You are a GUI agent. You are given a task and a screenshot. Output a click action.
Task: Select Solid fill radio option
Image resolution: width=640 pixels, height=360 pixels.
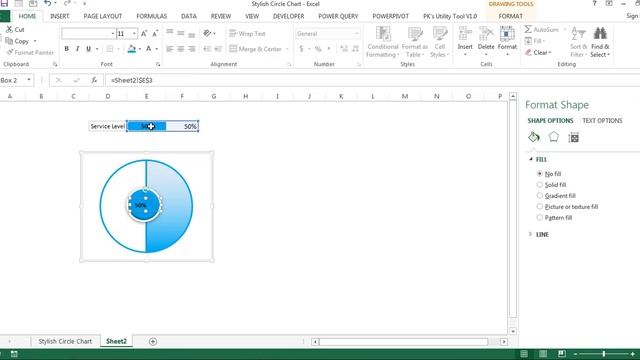point(540,184)
